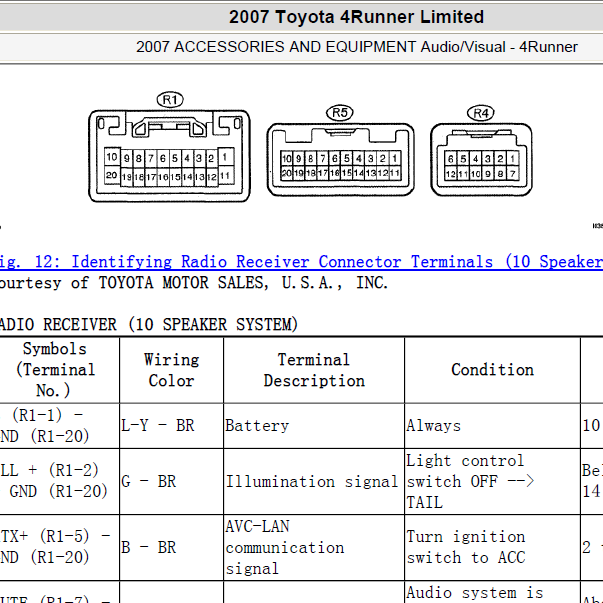Select terminal 1 on the R1 connector
The width and height of the screenshot is (603, 603).
click(x=226, y=157)
